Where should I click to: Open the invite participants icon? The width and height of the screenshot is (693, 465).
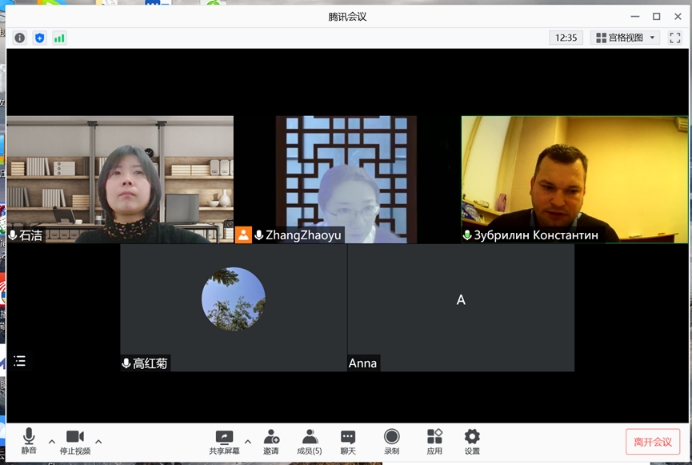(x=271, y=440)
